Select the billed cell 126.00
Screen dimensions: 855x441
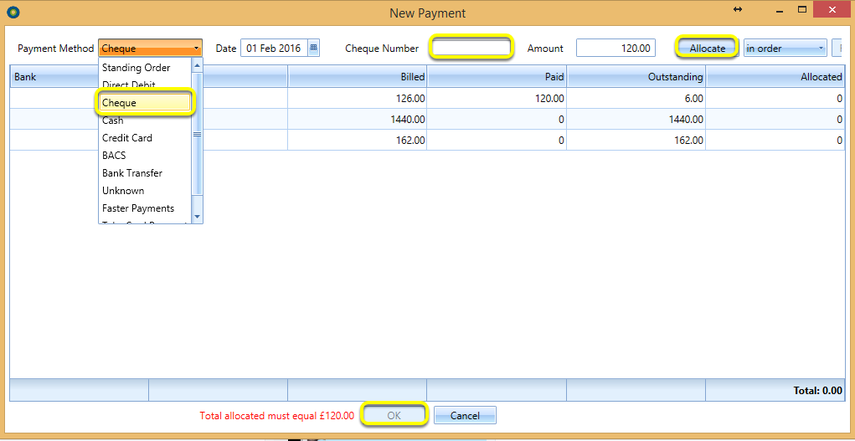tap(357, 99)
